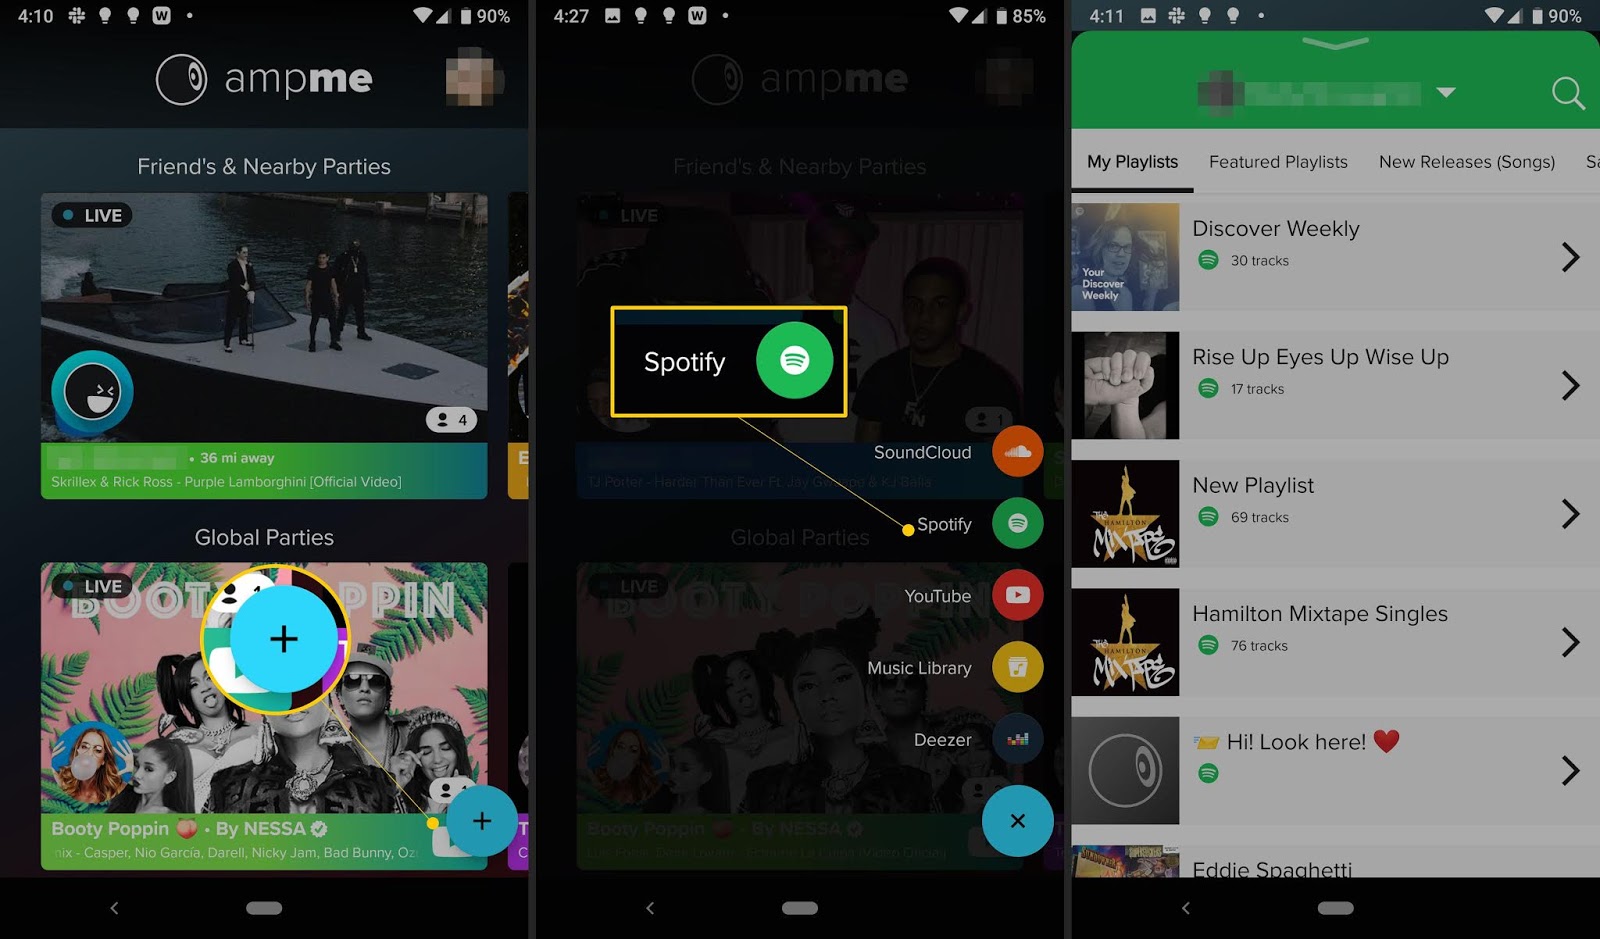Choose the yellow Music Library icon
Image resolution: width=1600 pixels, height=939 pixels.
[1018, 668]
